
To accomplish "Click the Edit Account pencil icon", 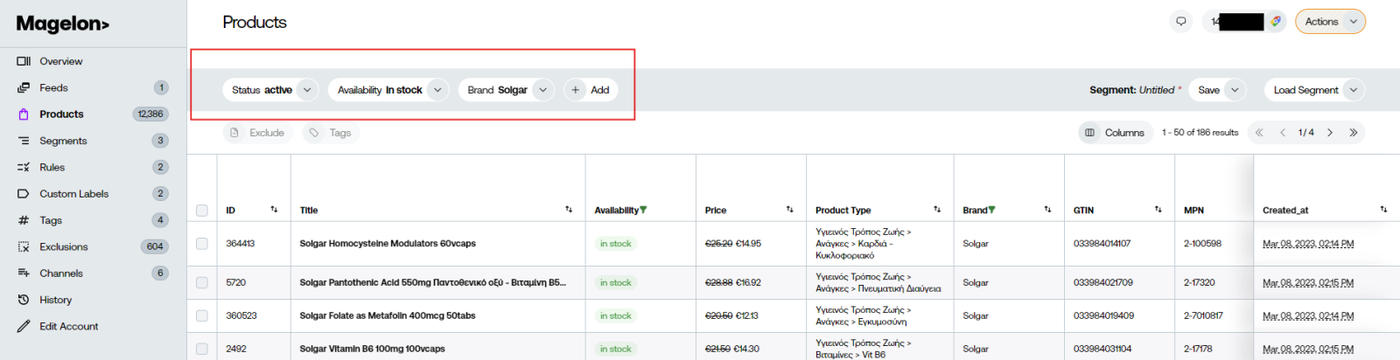I will click(24, 326).
